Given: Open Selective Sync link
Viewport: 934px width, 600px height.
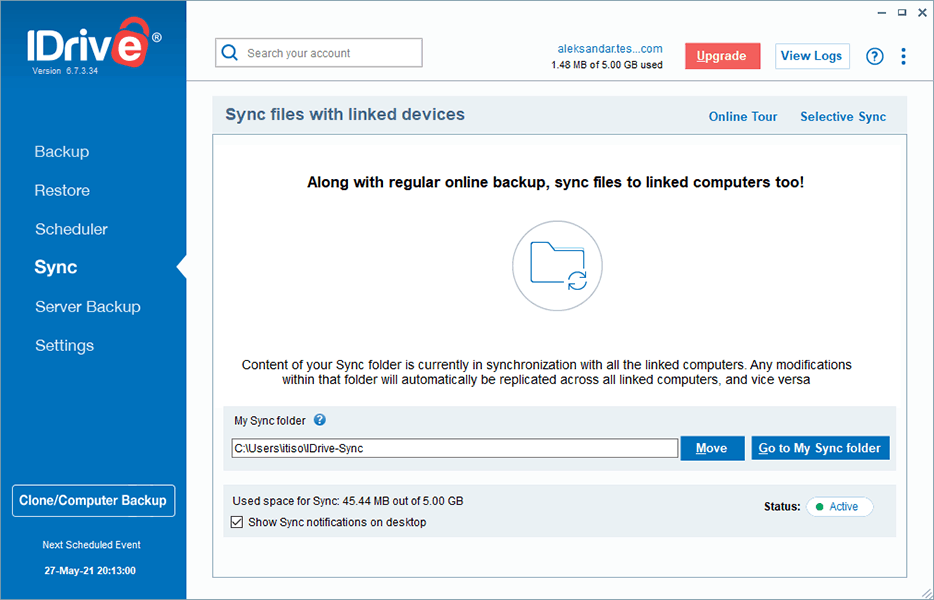Looking at the screenshot, I should pos(842,117).
